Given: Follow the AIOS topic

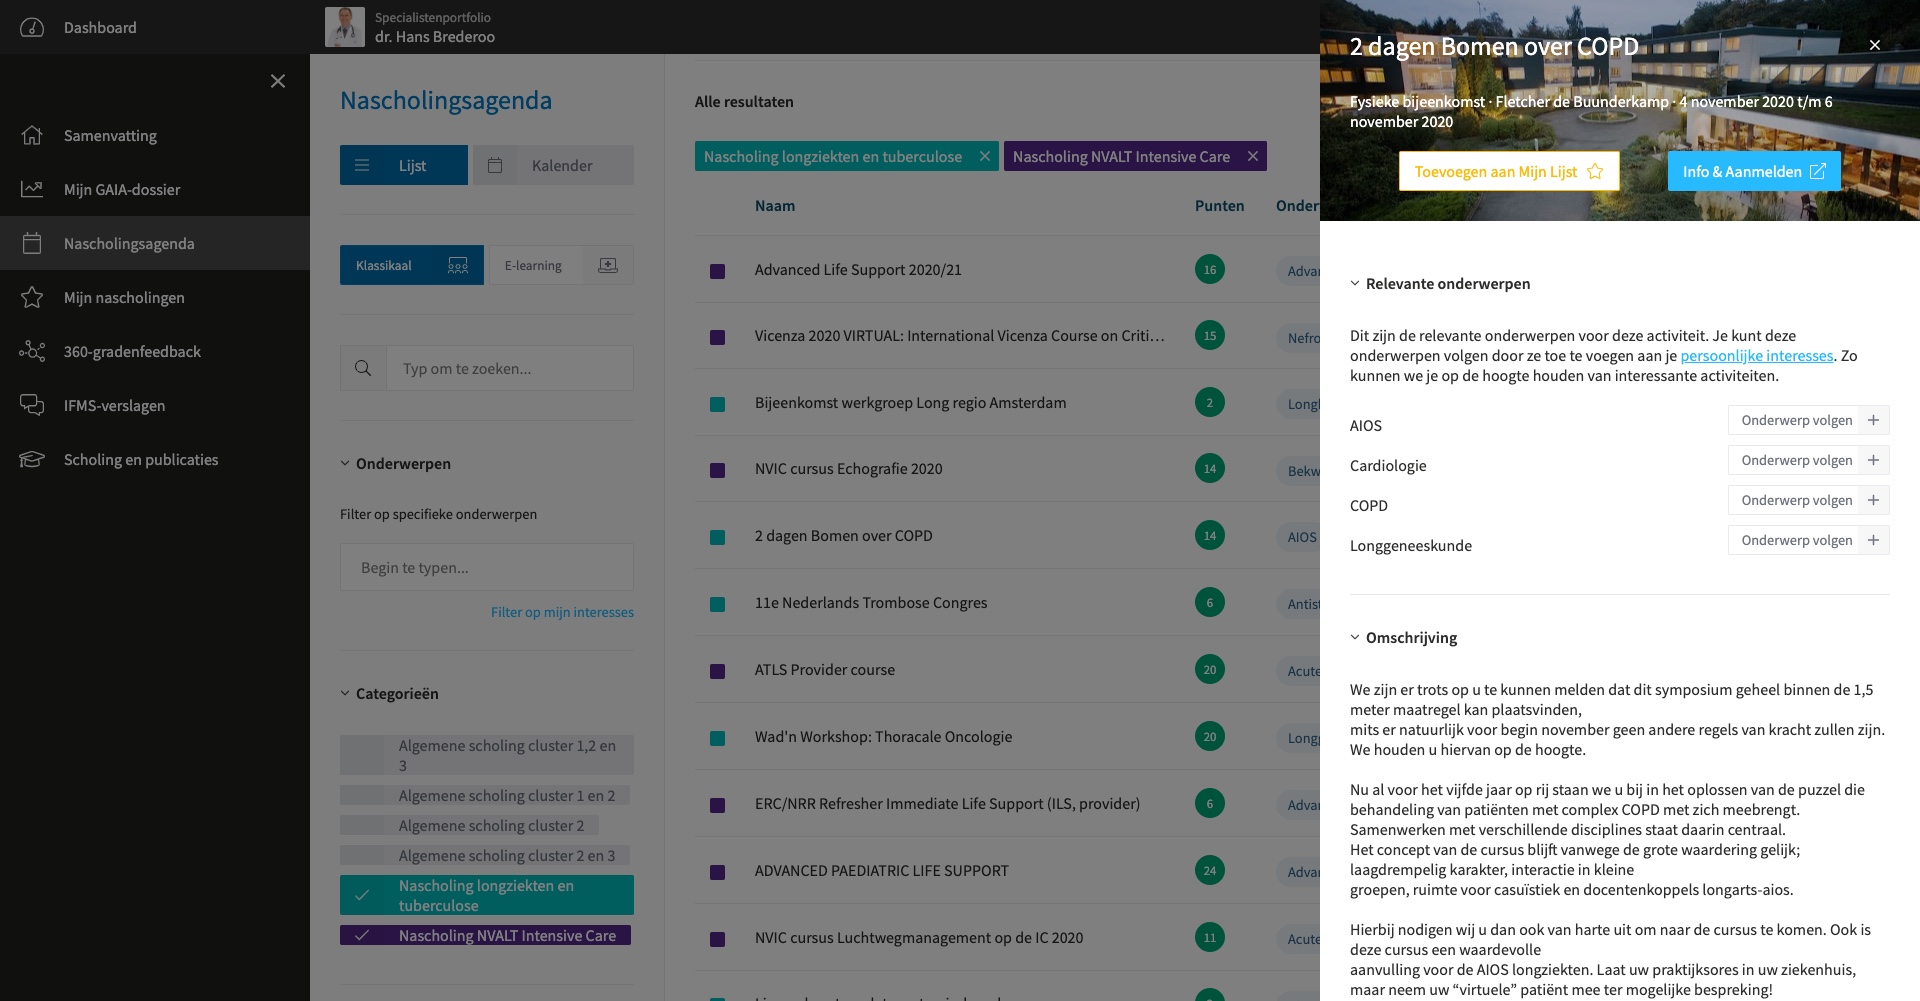Looking at the screenshot, I should [x=1809, y=420].
